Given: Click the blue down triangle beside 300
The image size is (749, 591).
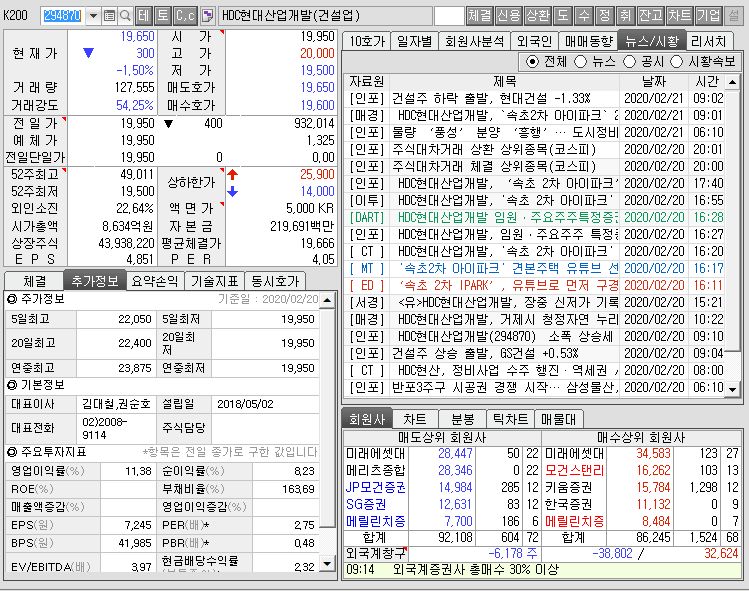Looking at the screenshot, I should pos(89,53).
